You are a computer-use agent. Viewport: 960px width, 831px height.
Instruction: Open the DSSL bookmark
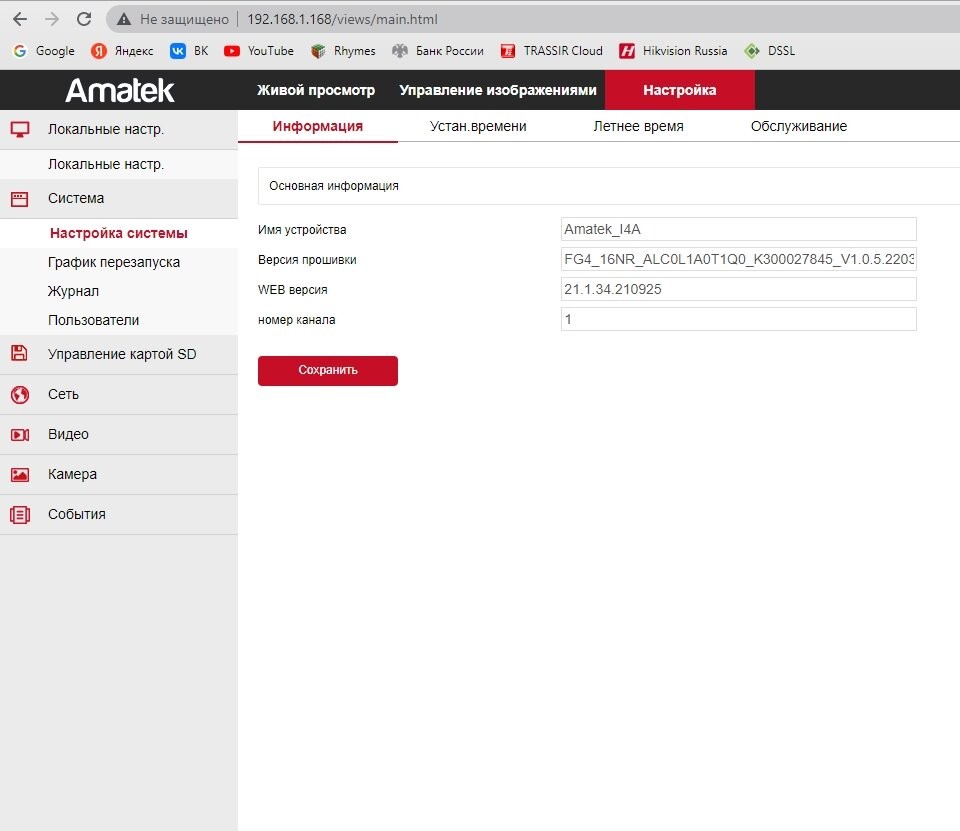point(770,51)
